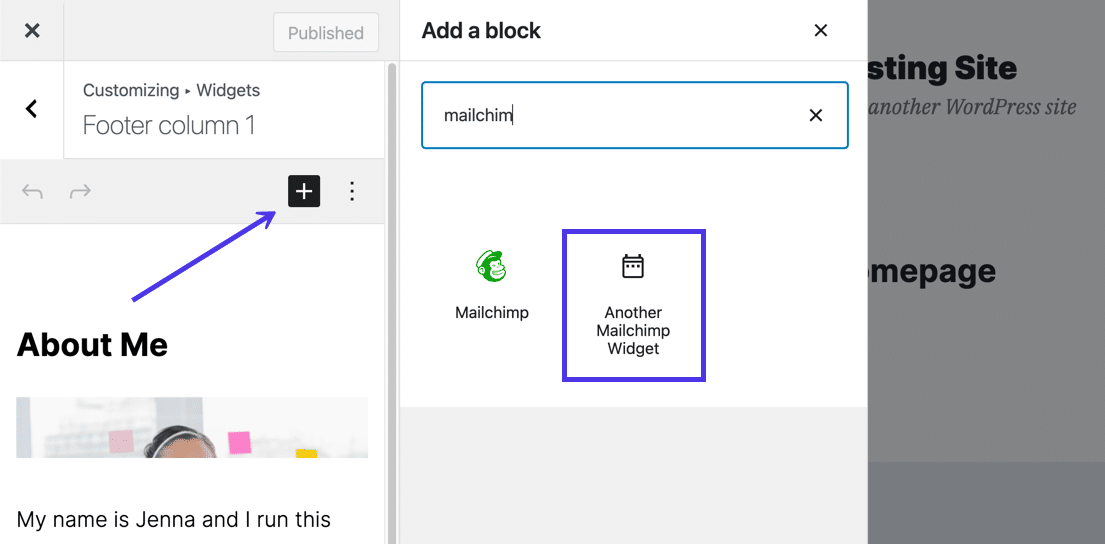Click the Footer column 1 section title
Viewport: 1105px width, 544px height.
click(169, 125)
